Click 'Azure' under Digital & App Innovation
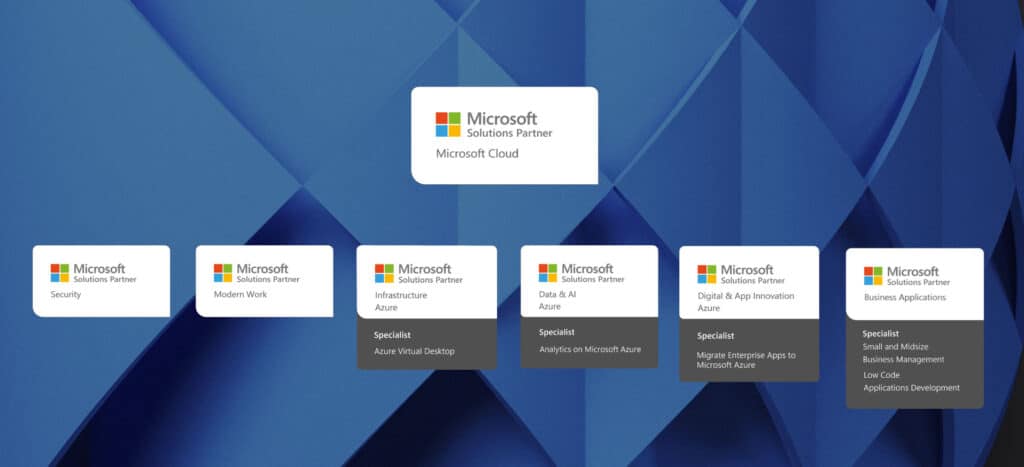Screen dimensions: 1024x467 (x=709, y=308)
